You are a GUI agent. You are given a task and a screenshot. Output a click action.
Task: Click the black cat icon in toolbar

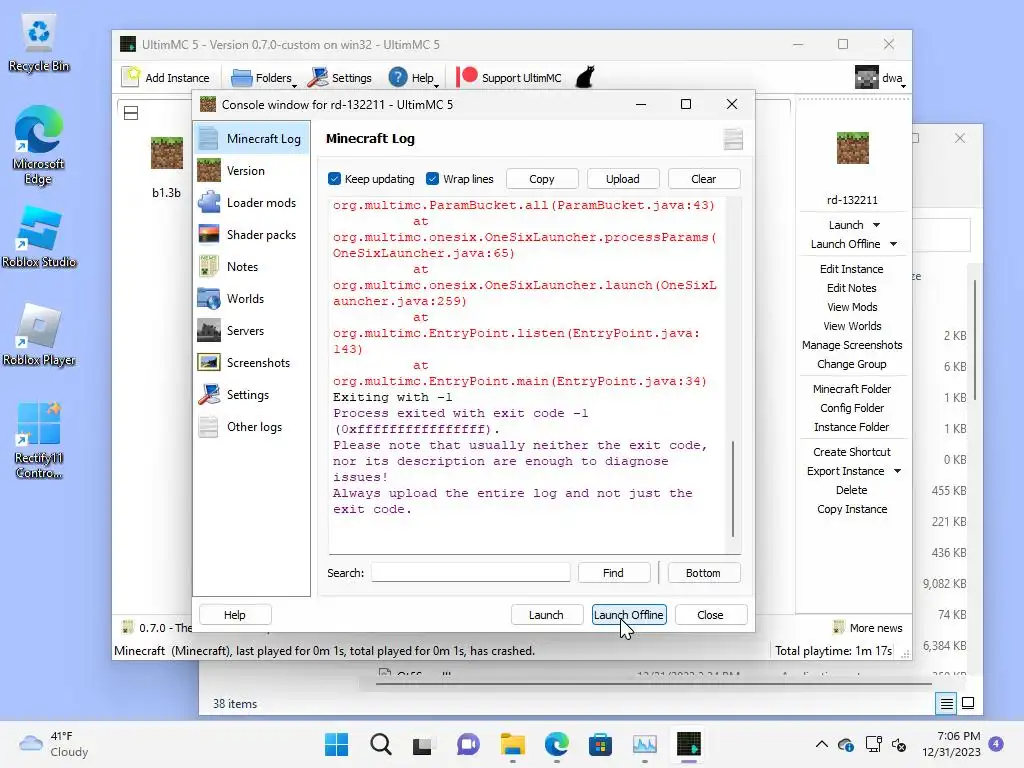(585, 77)
